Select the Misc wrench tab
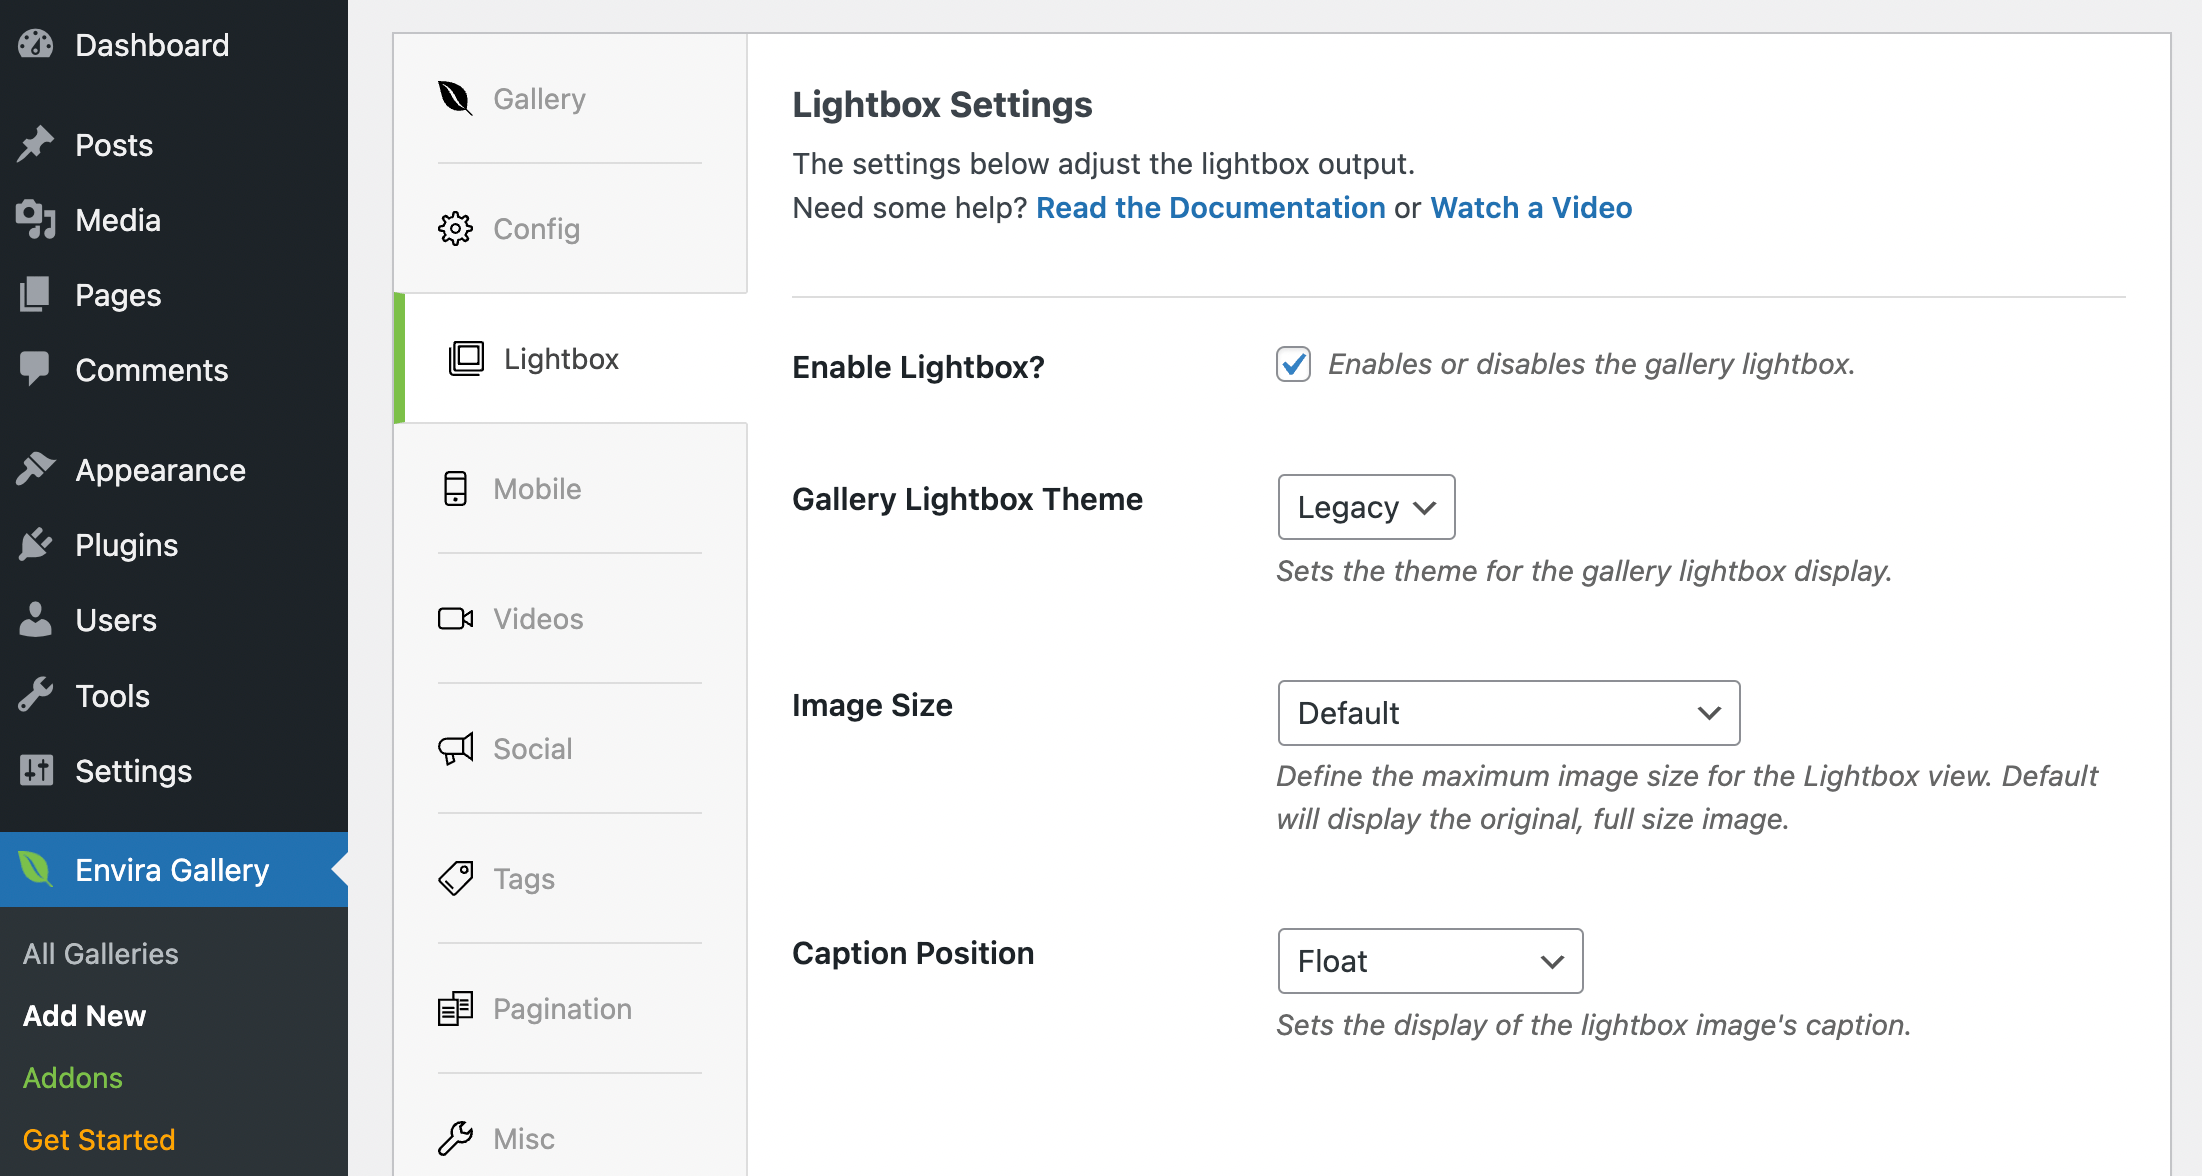 [x=456, y=1138]
